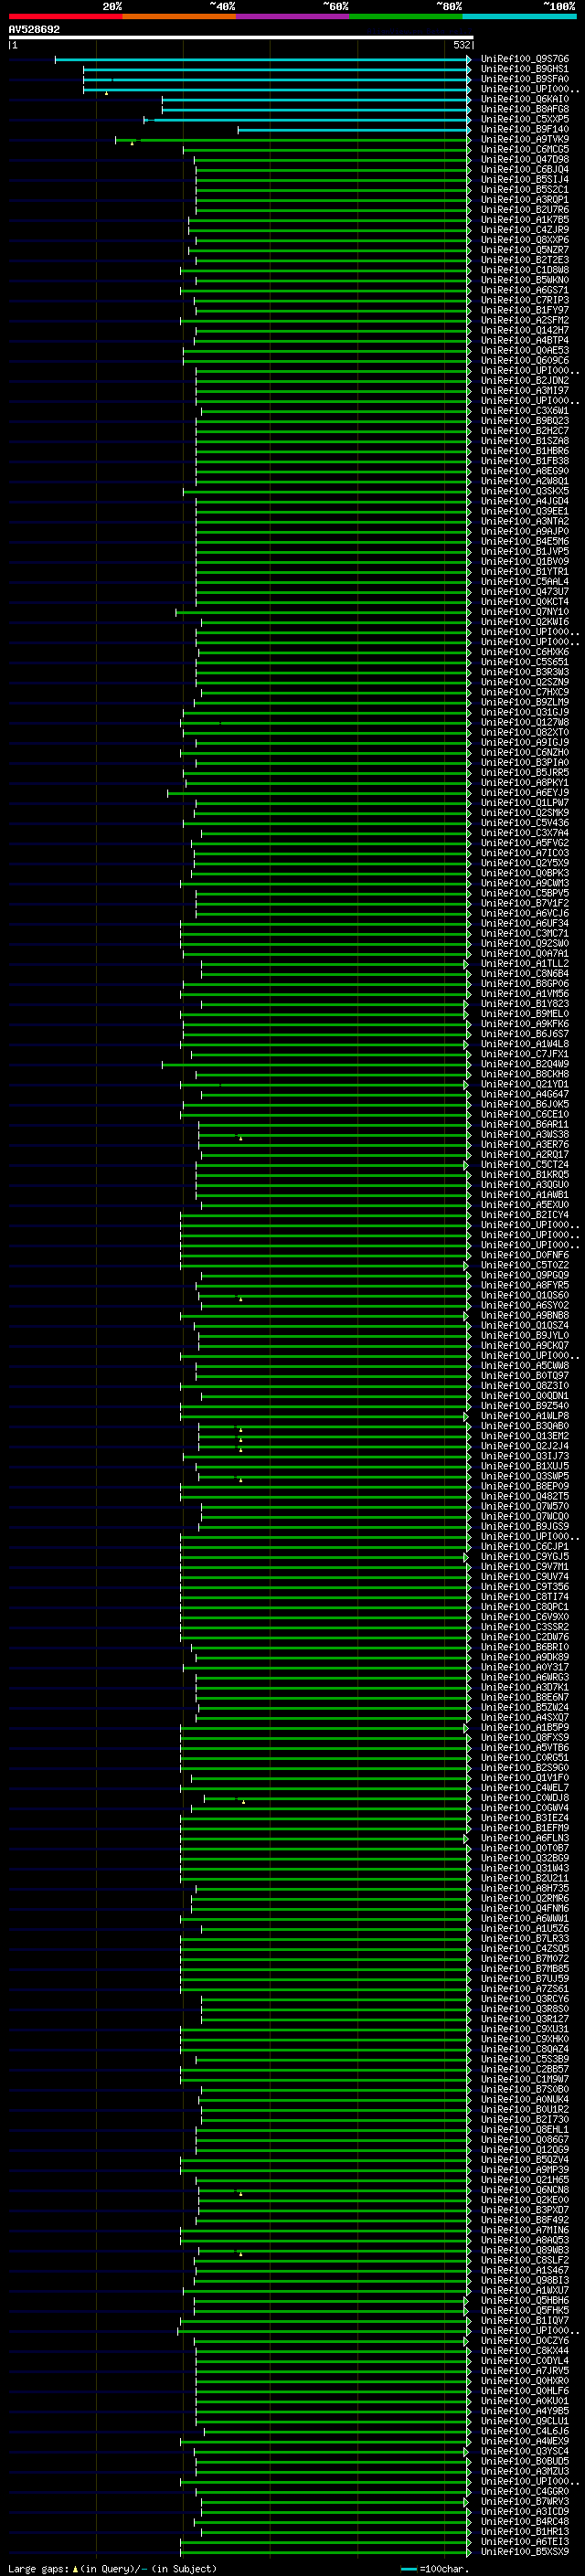Screen dimensions: 585x2576
Task: Open hit UniRef100_Q6KAI0
Action: tap(525, 99)
